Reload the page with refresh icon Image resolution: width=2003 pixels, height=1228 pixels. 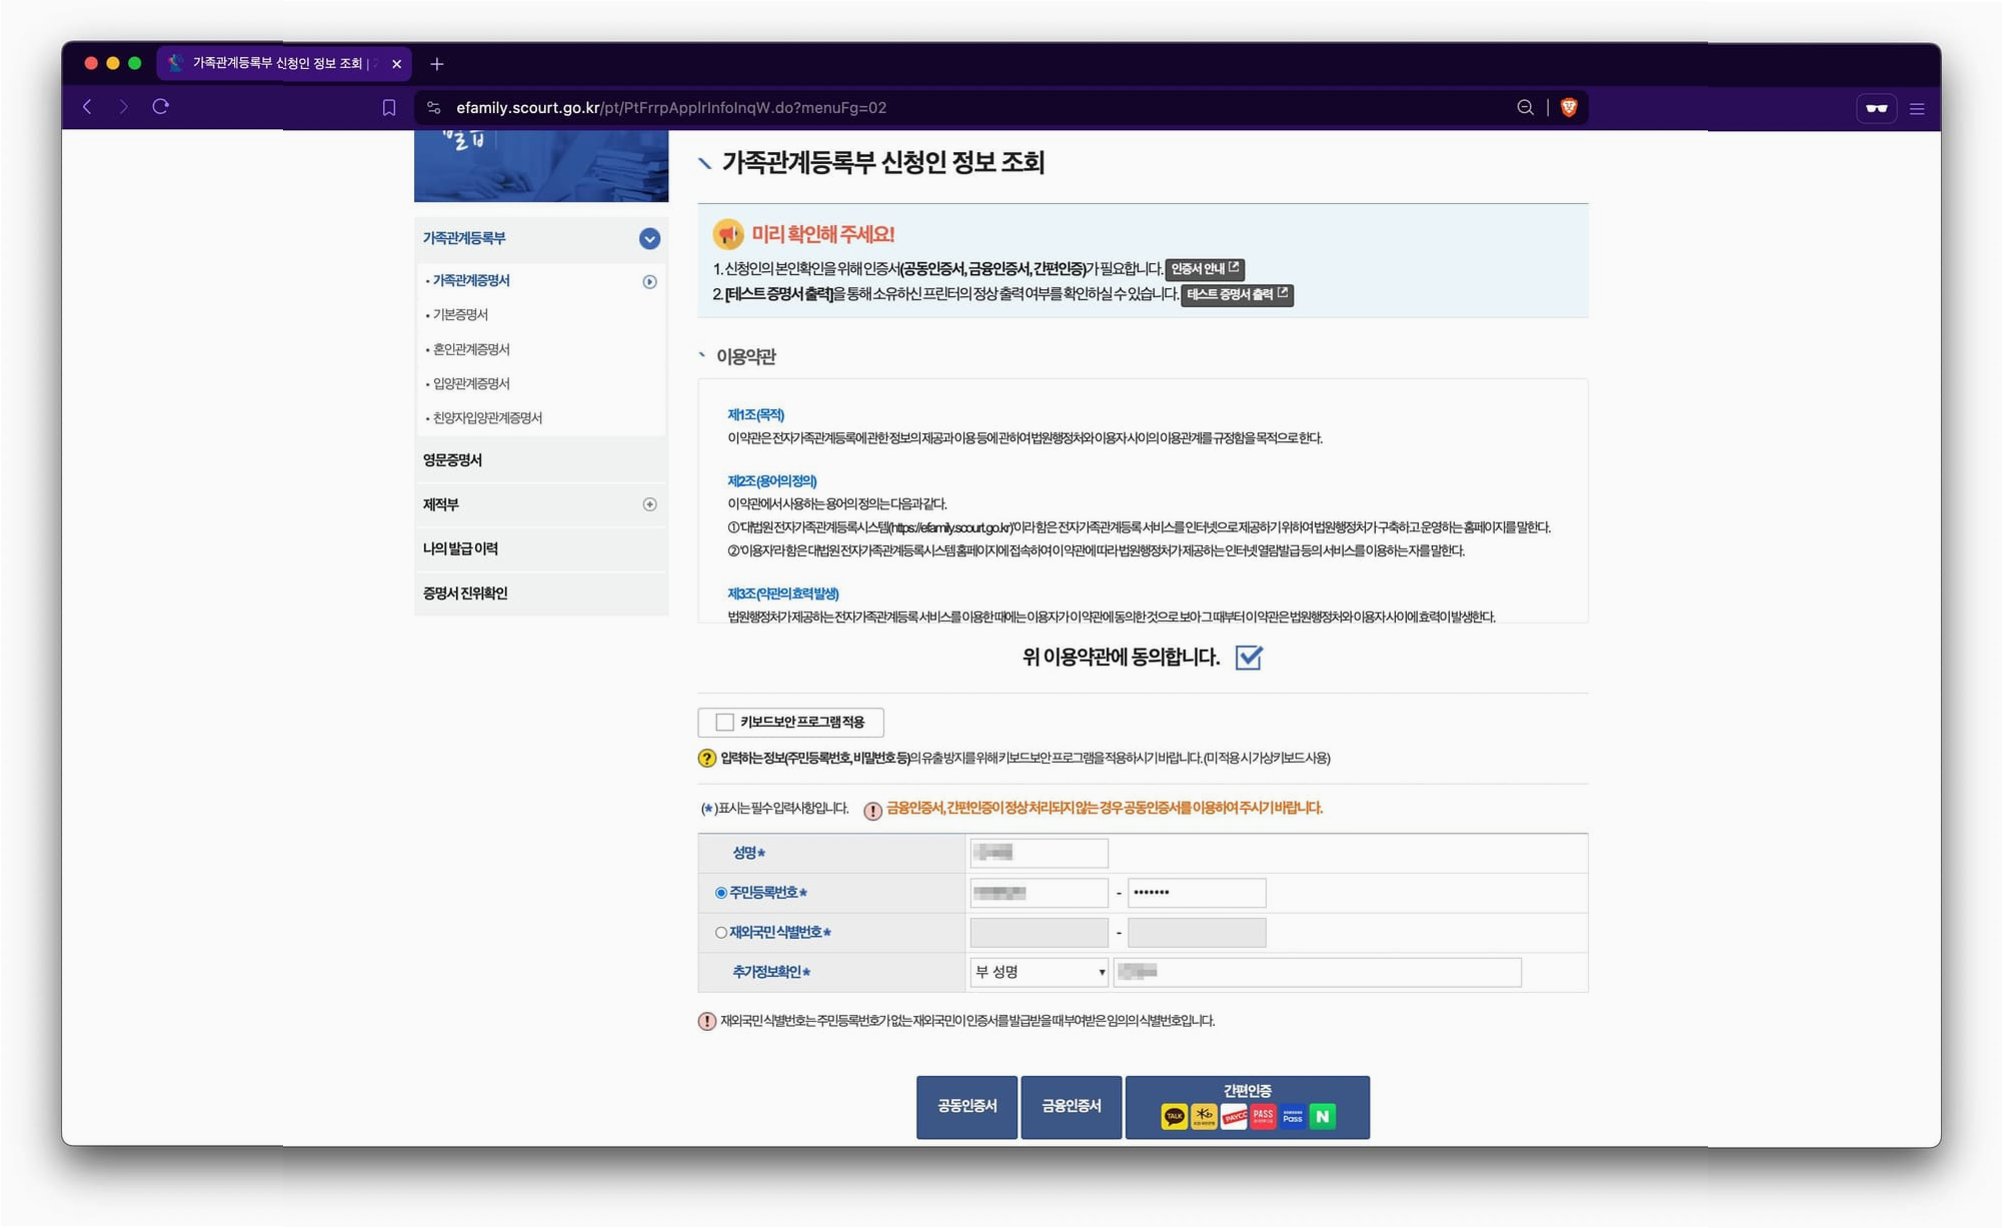point(161,107)
